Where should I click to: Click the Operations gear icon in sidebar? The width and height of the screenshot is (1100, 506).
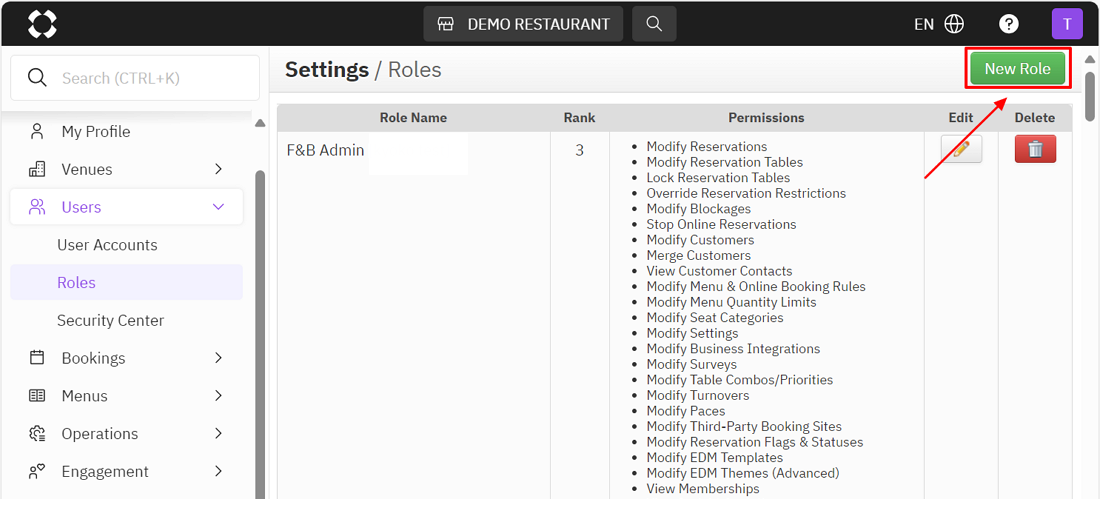(37, 434)
